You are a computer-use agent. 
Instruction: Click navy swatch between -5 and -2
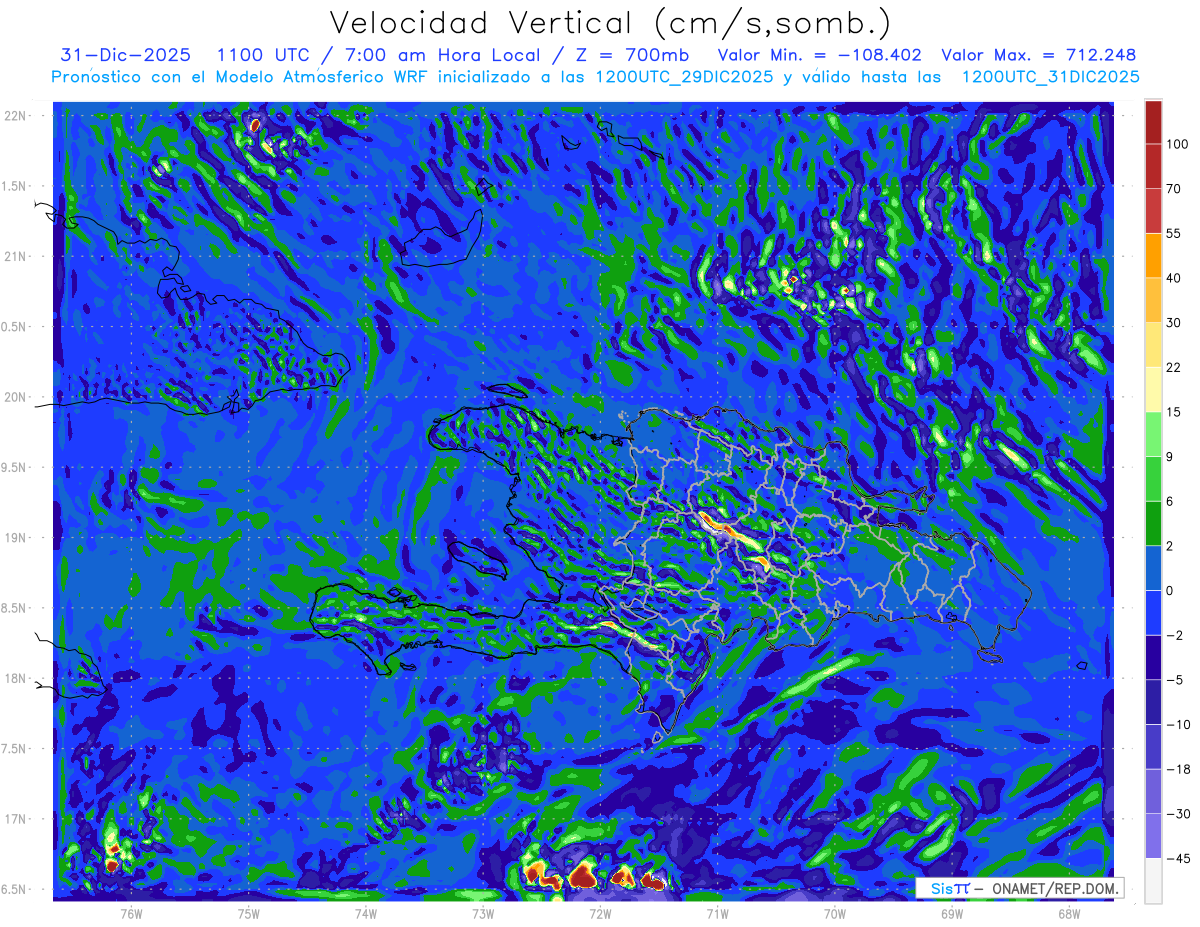pyautogui.click(x=1153, y=658)
